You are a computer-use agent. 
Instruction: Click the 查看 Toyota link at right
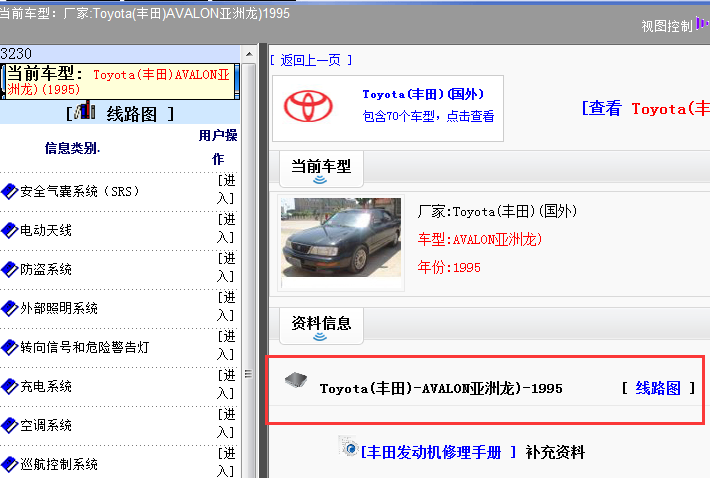pos(645,109)
